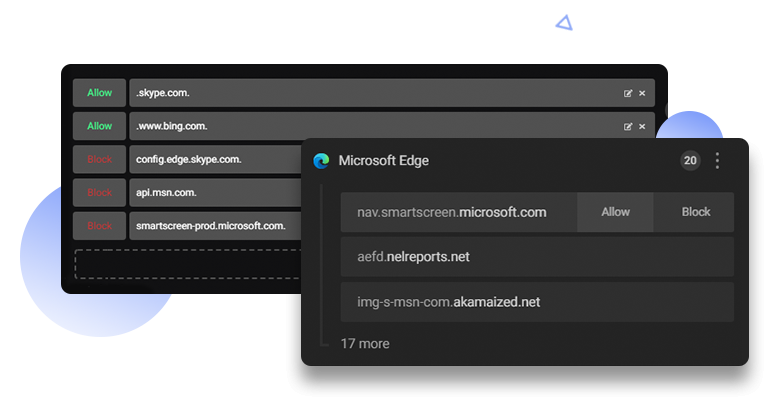Click the .www.bing.com. rule text
This screenshot has height=416, width=777.
pos(171,126)
